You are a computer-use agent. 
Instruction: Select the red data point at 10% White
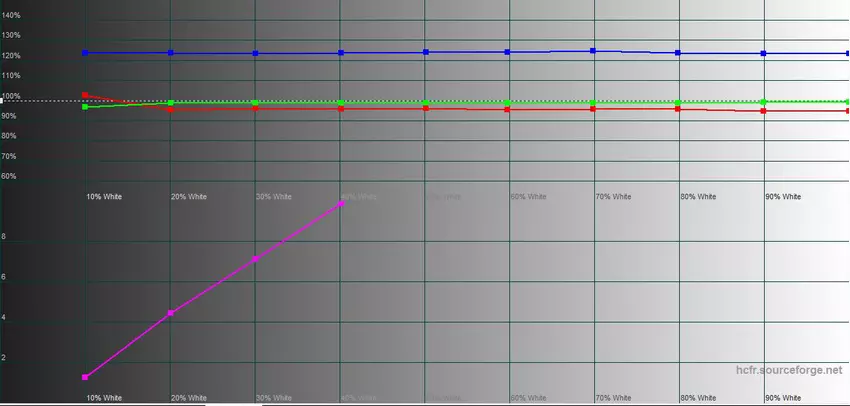coord(86,95)
